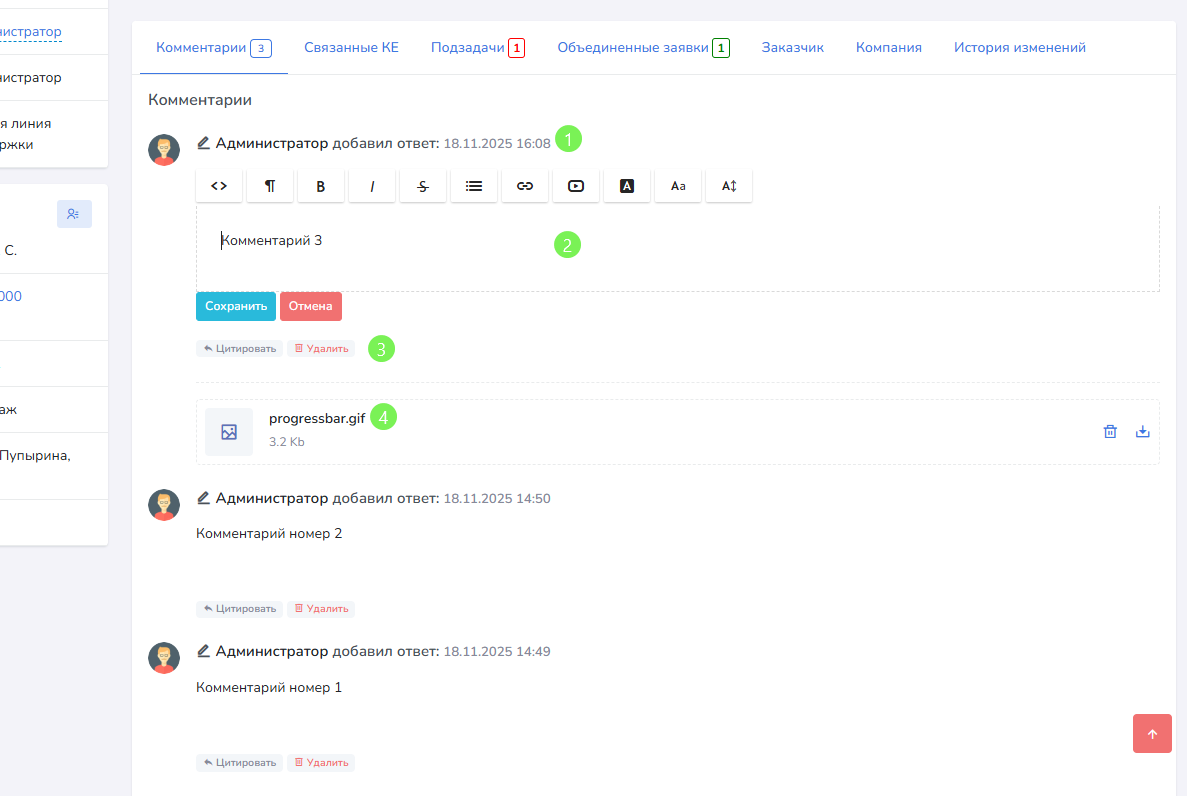This screenshot has width=1187, height=796.
Task: Delete the Комментарий номер 2 comment
Action: point(321,609)
